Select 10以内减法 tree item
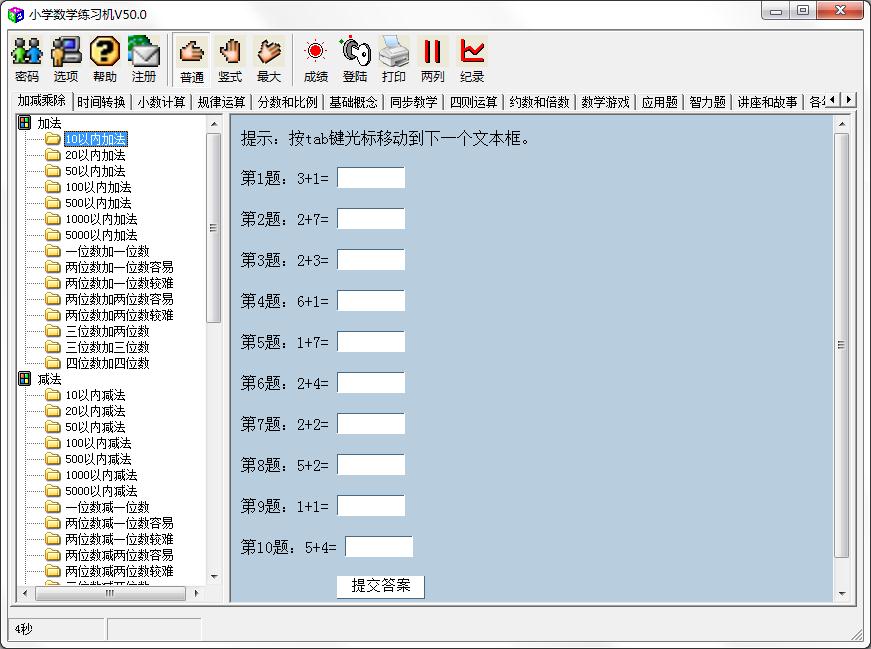The width and height of the screenshot is (871, 649). [96, 395]
